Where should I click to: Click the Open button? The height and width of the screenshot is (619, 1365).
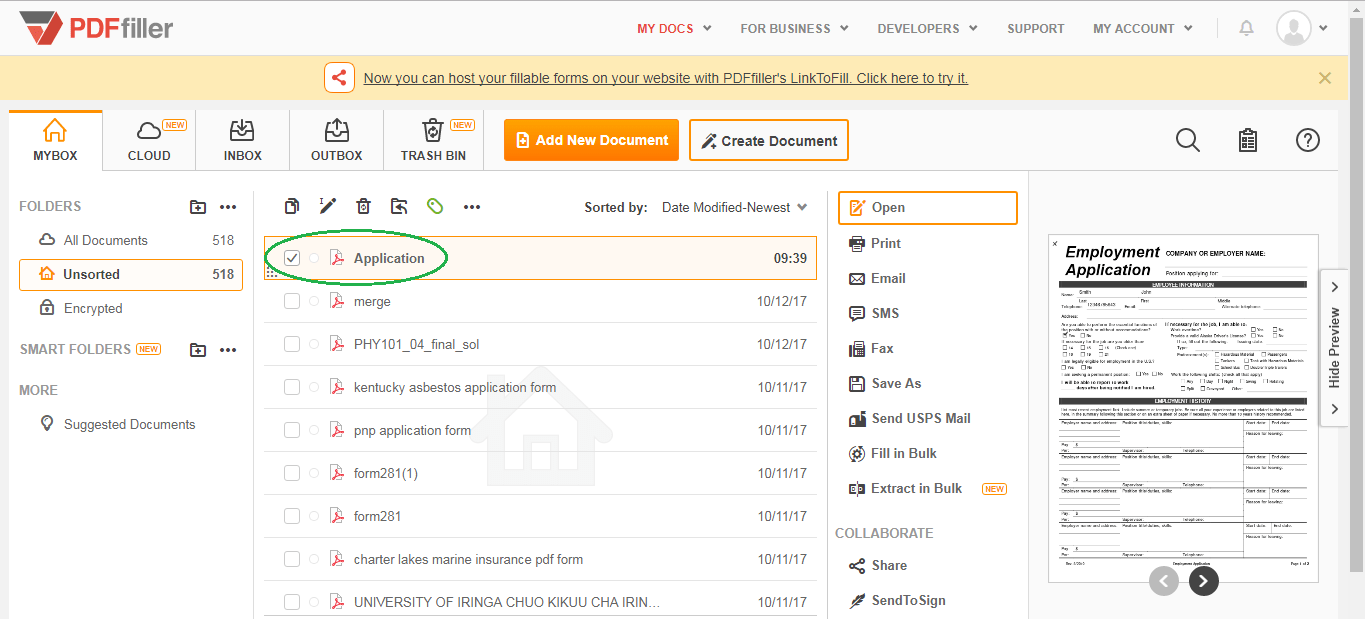[x=928, y=208]
